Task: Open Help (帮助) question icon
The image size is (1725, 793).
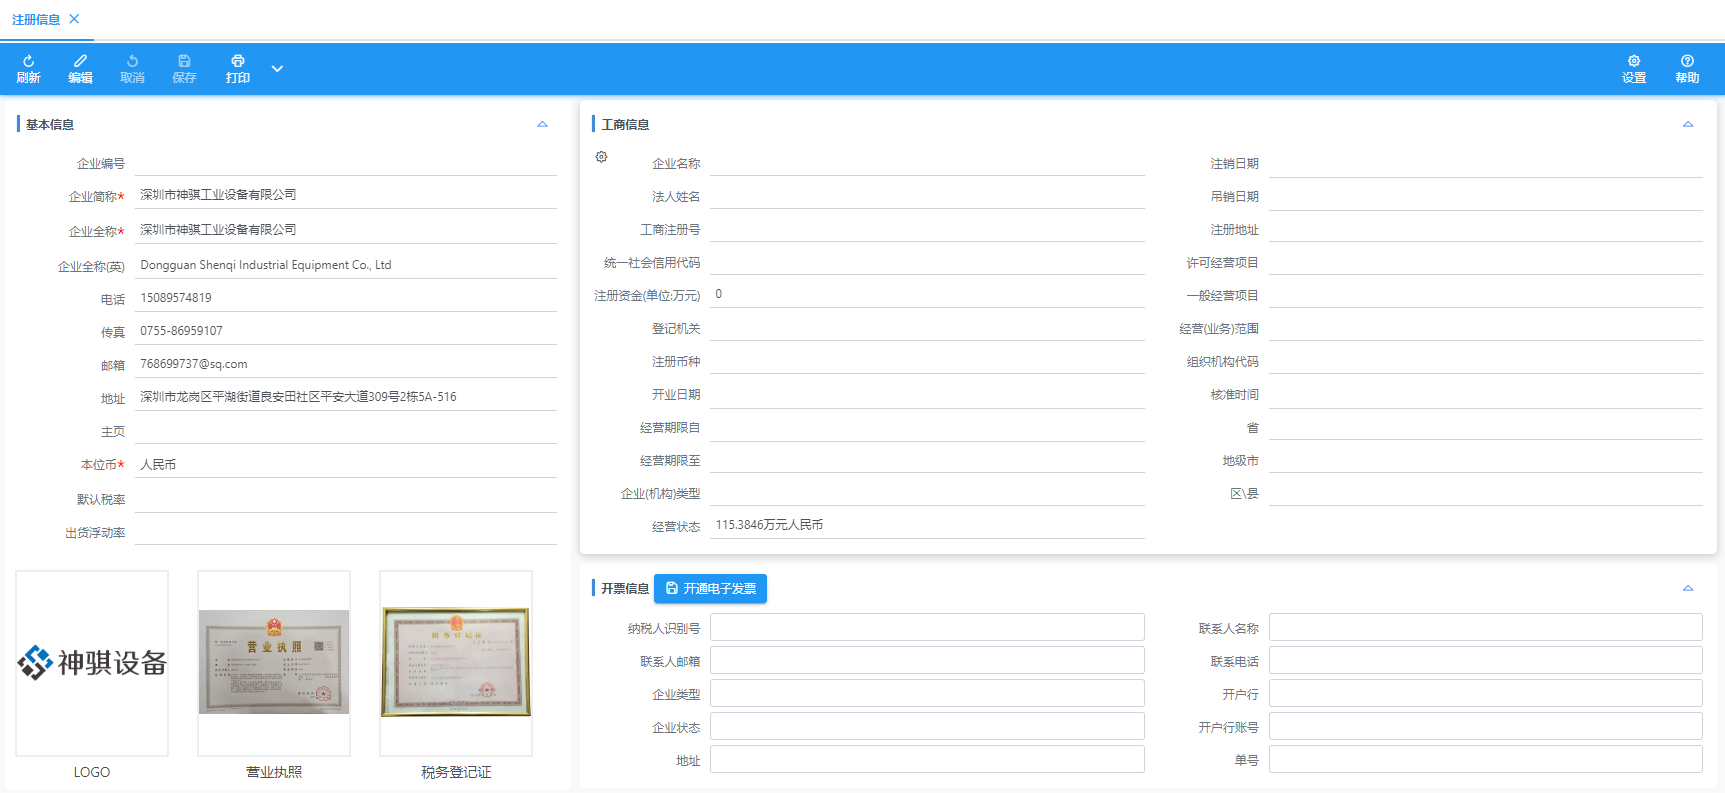Action: [1687, 62]
